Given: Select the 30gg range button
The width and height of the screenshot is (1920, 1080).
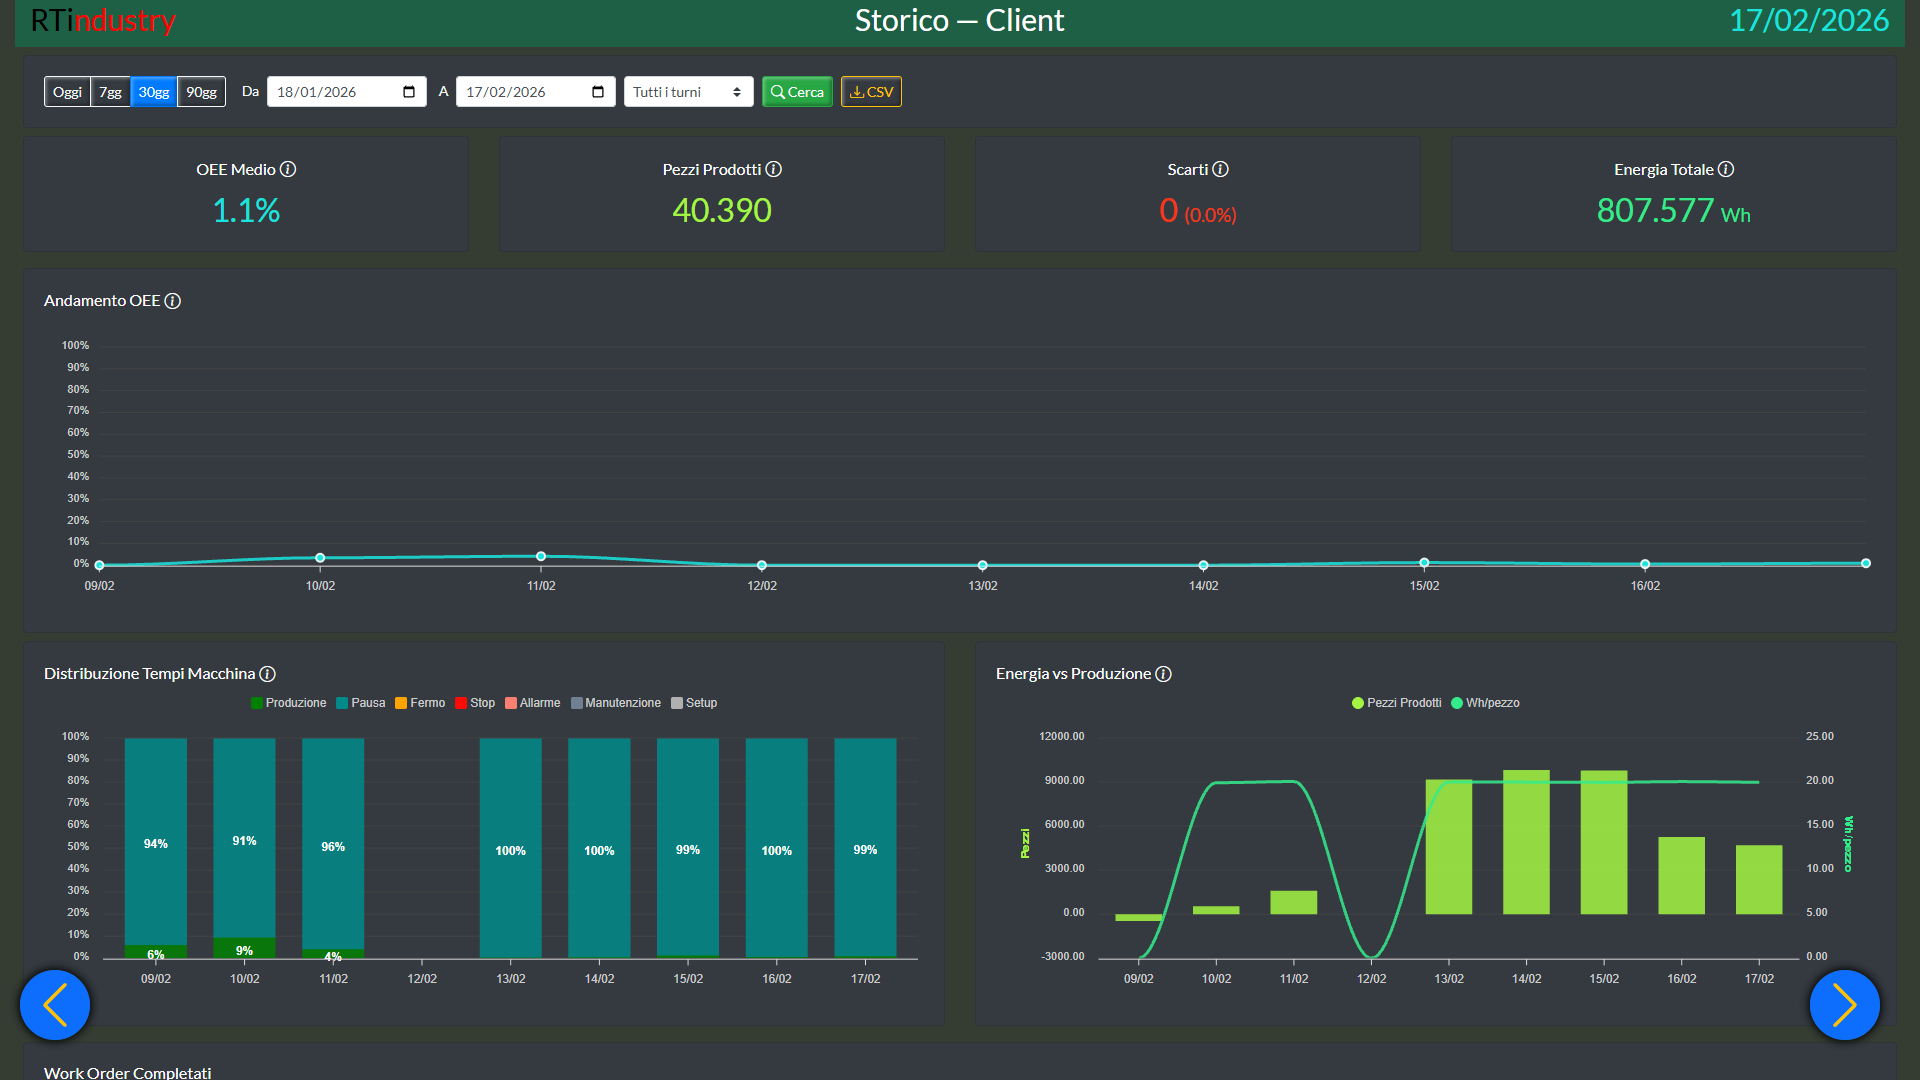Looking at the screenshot, I should (x=153, y=92).
